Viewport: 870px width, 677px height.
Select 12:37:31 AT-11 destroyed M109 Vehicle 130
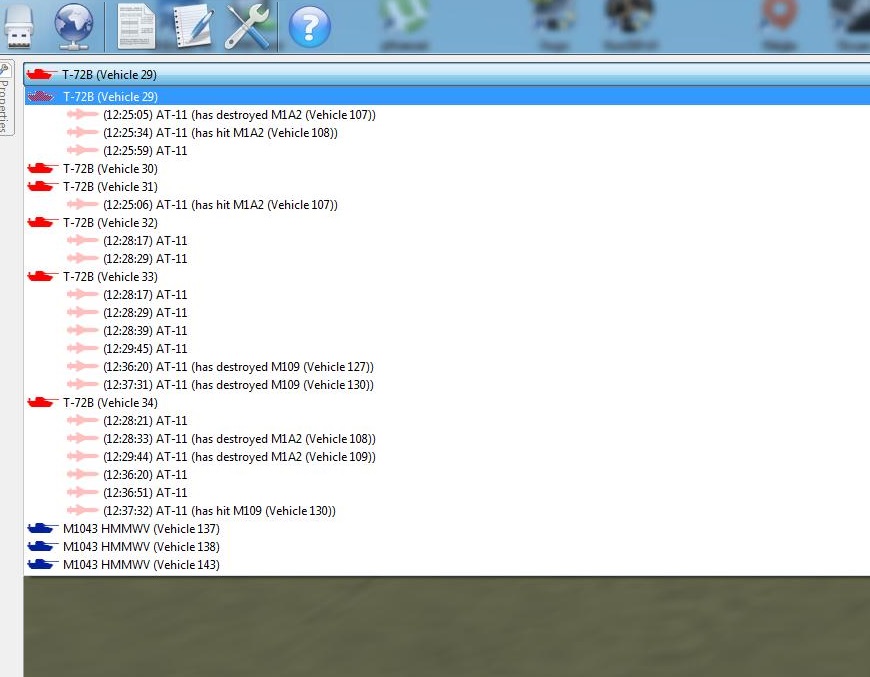239,385
